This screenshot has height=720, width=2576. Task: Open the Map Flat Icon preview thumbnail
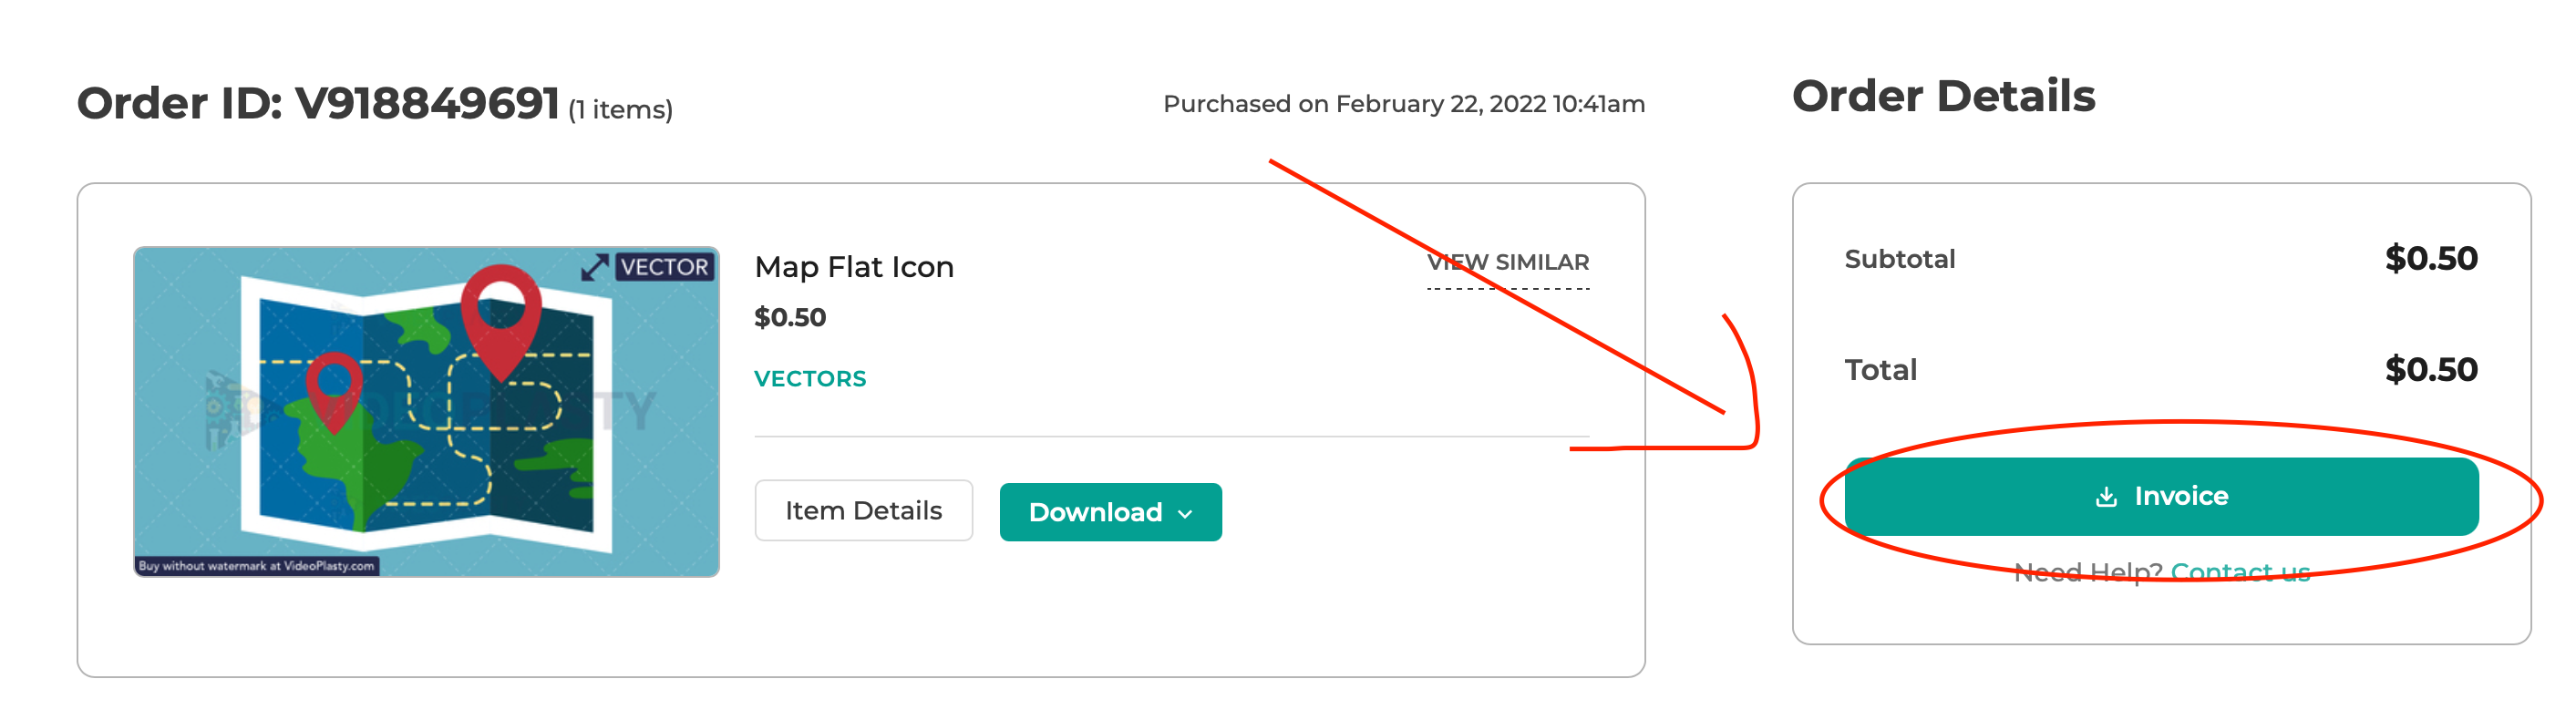pyautogui.click(x=426, y=412)
